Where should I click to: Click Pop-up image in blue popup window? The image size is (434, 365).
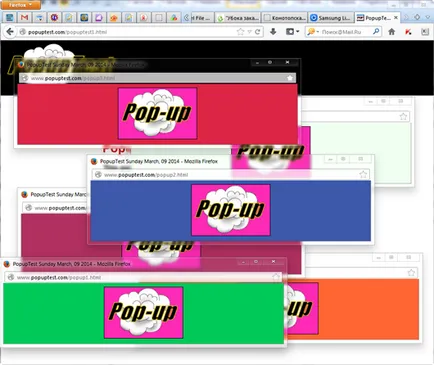(231, 210)
